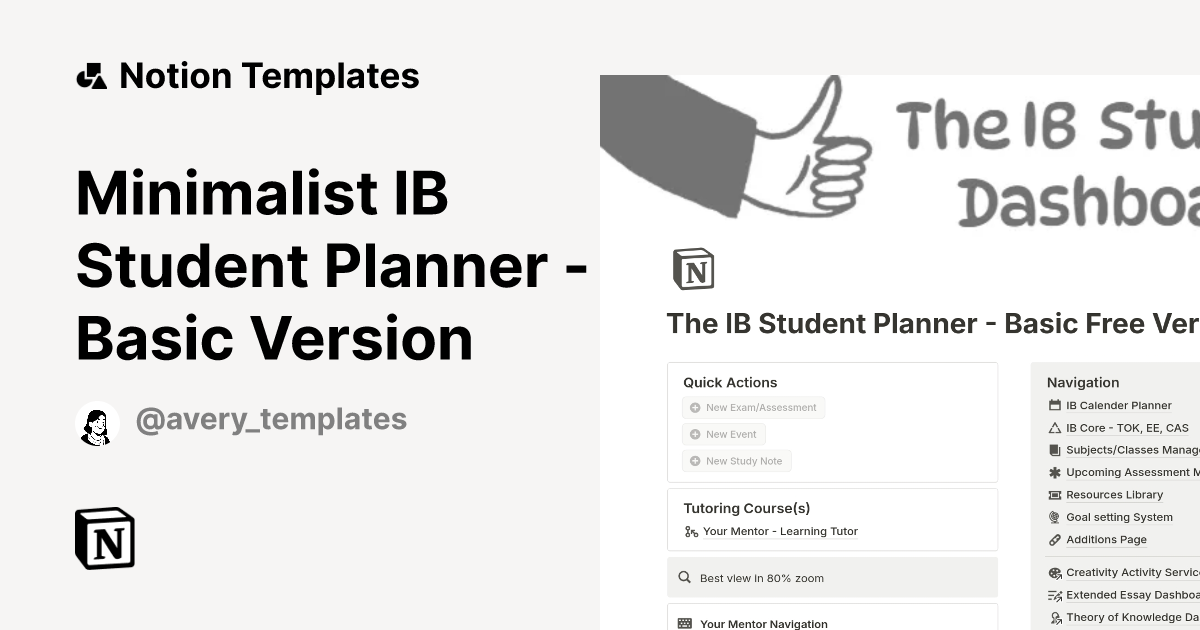Screen dimensions: 1200x630
Task: Open the Creativity Activity Service link
Action: coord(1133,572)
